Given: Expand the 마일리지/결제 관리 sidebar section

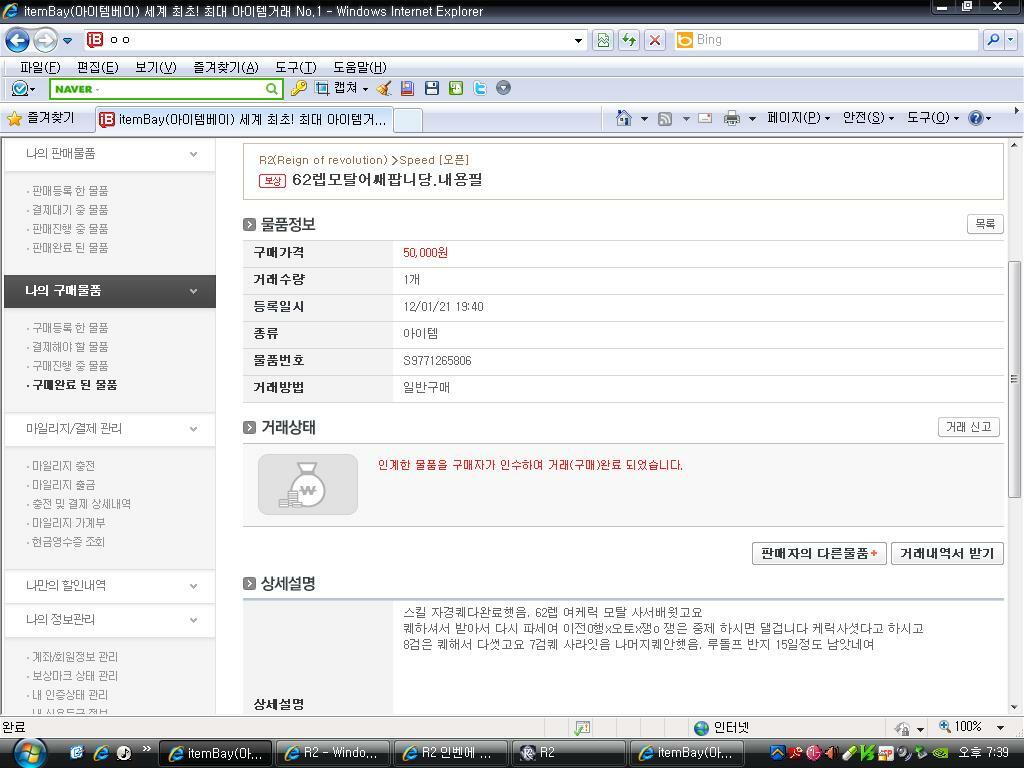Looking at the screenshot, I should point(193,429).
